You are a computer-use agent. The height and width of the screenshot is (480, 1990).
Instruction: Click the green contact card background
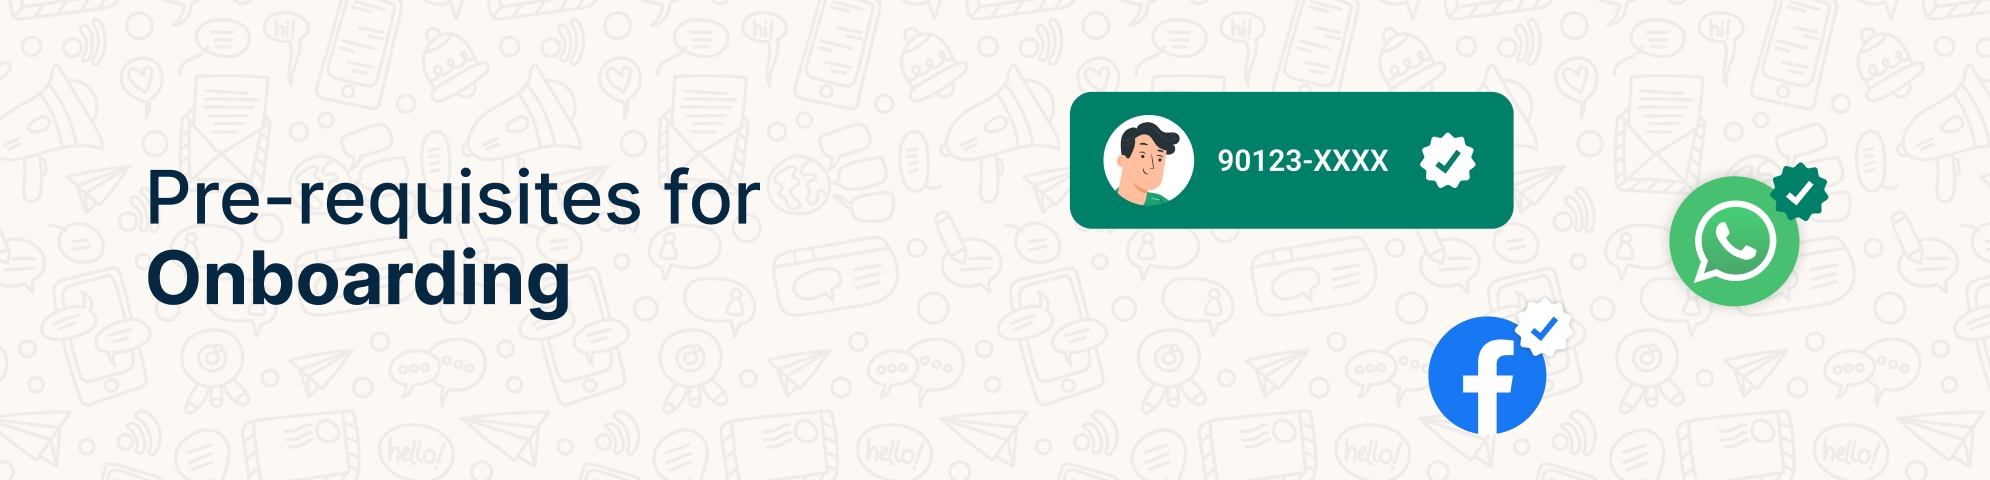coord(1291,160)
